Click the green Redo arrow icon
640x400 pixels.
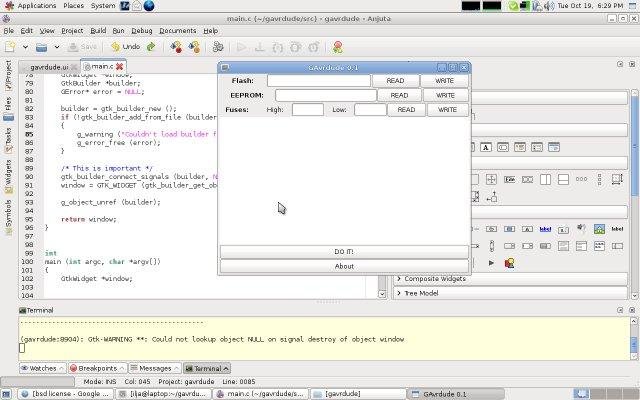151,46
